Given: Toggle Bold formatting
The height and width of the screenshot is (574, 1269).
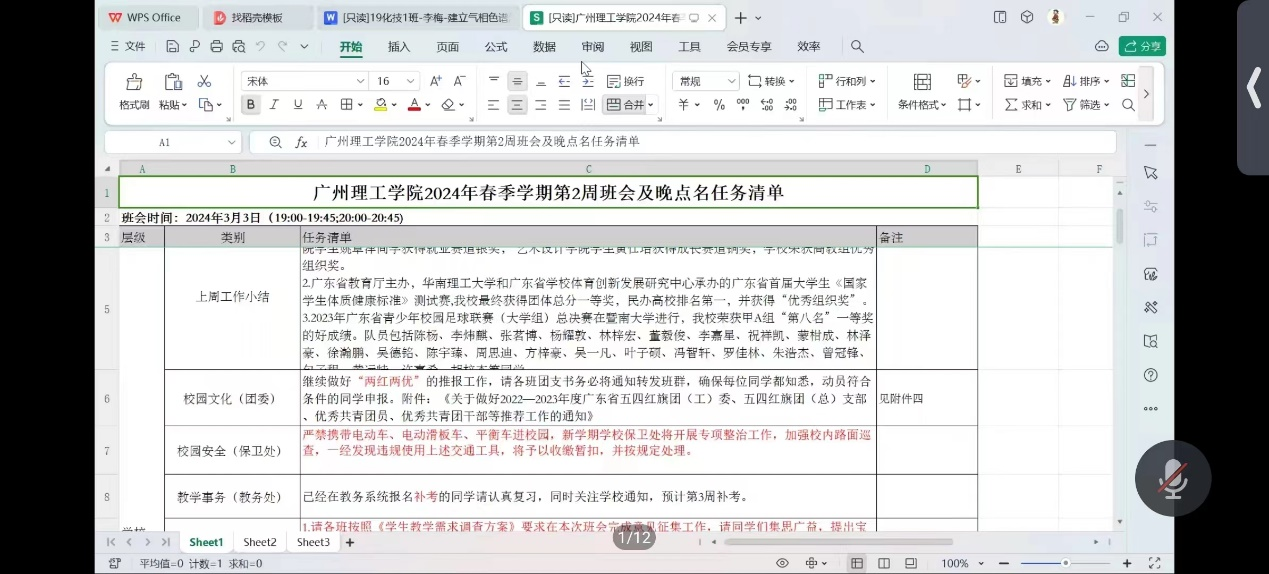Looking at the screenshot, I should coord(250,105).
